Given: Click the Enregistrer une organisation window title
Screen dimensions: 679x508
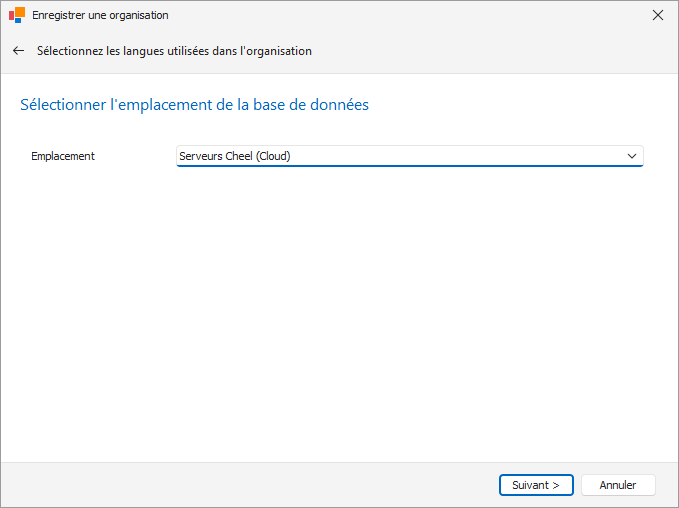Looking at the screenshot, I should pos(100,15).
